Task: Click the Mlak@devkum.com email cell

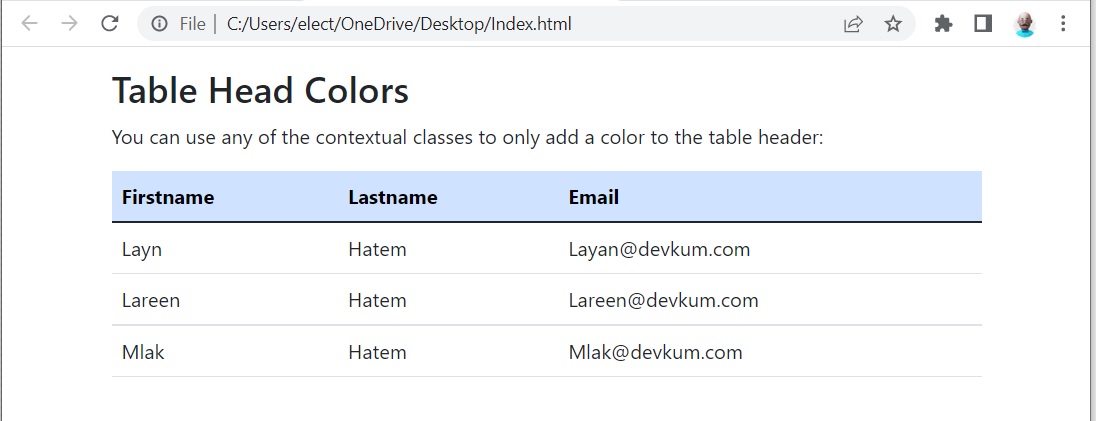Action: click(x=655, y=352)
